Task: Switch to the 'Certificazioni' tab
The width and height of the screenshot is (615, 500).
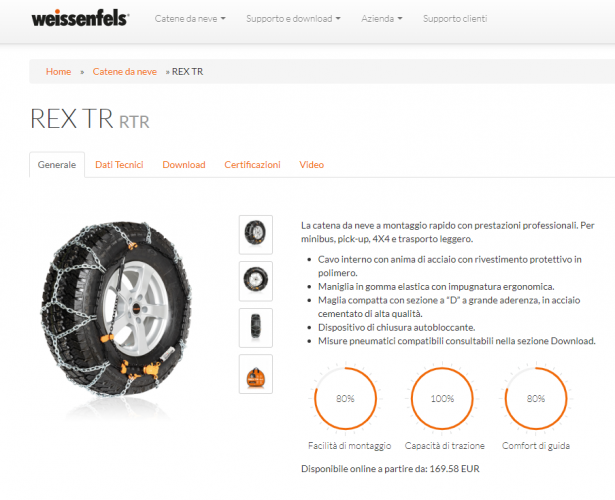Action: [252, 165]
